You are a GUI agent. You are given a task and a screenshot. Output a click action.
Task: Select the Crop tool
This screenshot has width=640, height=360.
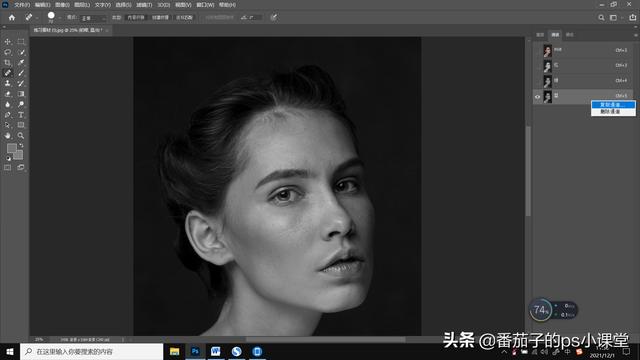click(x=7, y=62)
